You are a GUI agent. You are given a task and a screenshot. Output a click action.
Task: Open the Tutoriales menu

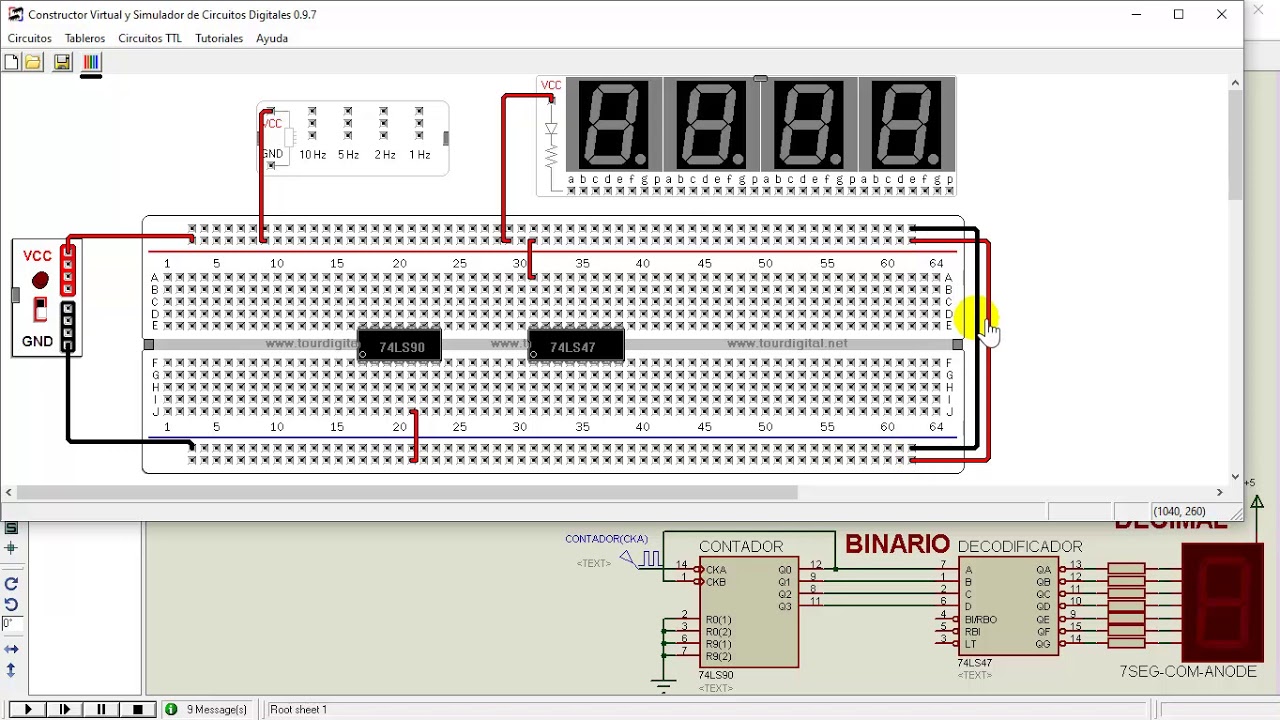pos(219,38)
